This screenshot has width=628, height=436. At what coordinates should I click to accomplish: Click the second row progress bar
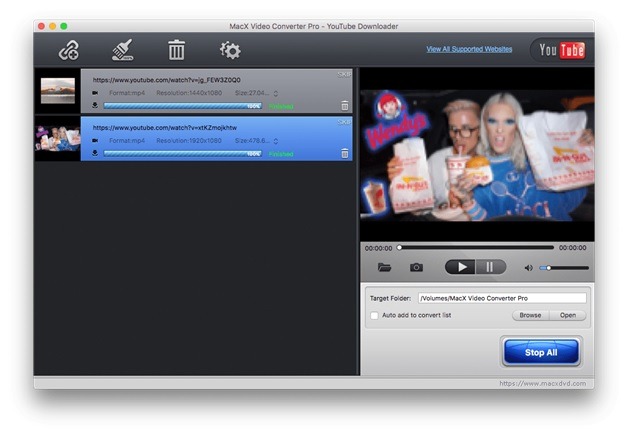coord(183,154)
